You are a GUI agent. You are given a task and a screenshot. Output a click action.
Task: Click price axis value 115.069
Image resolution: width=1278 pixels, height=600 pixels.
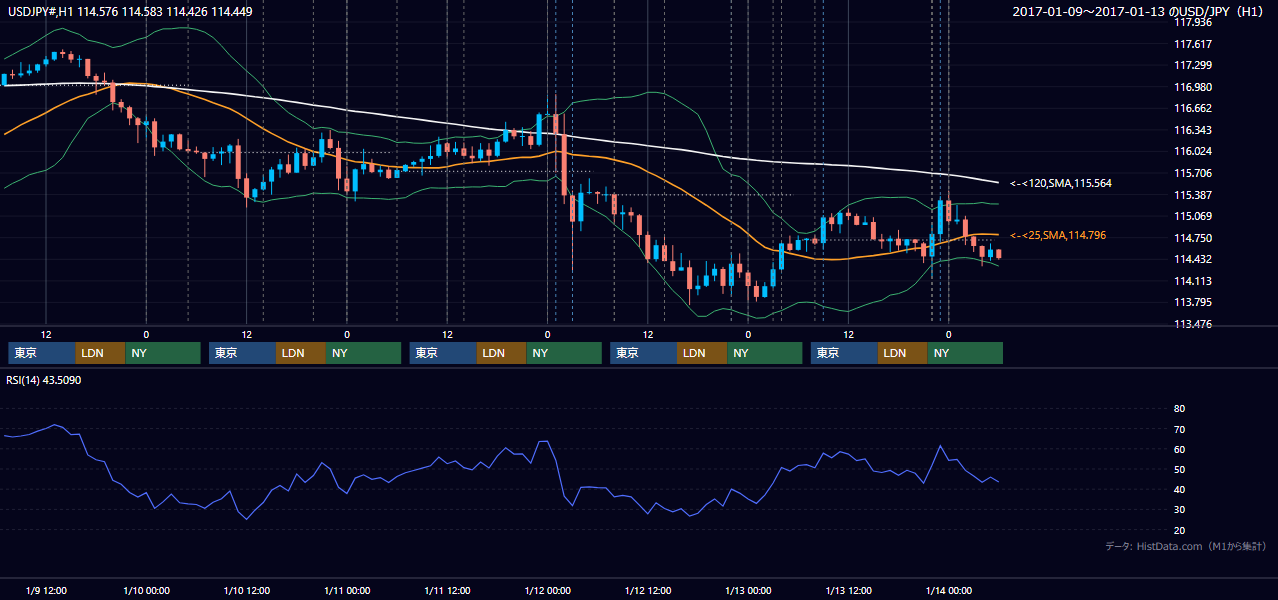click(1192, 216)
